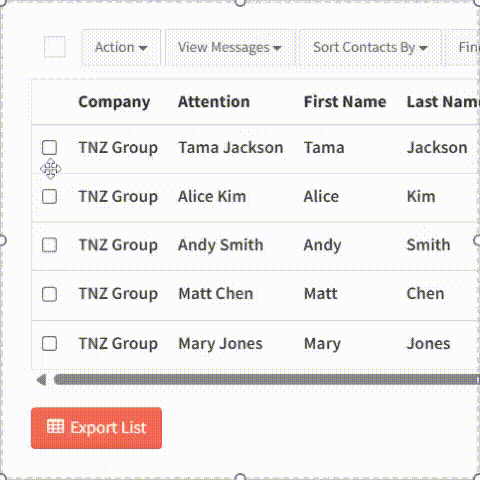
Task: Click TNZ Group in Tama Jackson's row
Action: click(118, 148)
